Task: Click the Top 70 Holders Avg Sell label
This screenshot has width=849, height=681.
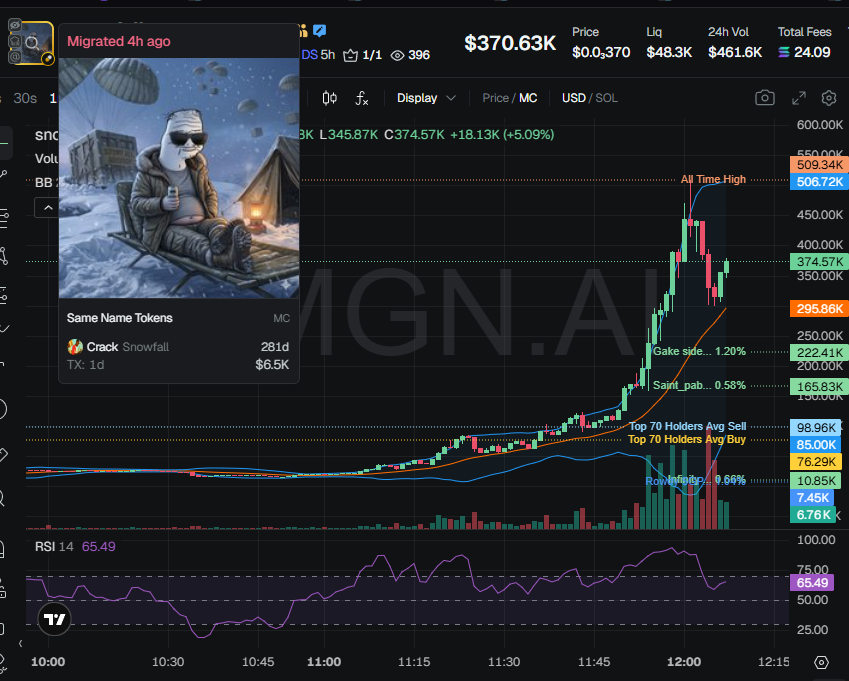Action: point(687,427)
